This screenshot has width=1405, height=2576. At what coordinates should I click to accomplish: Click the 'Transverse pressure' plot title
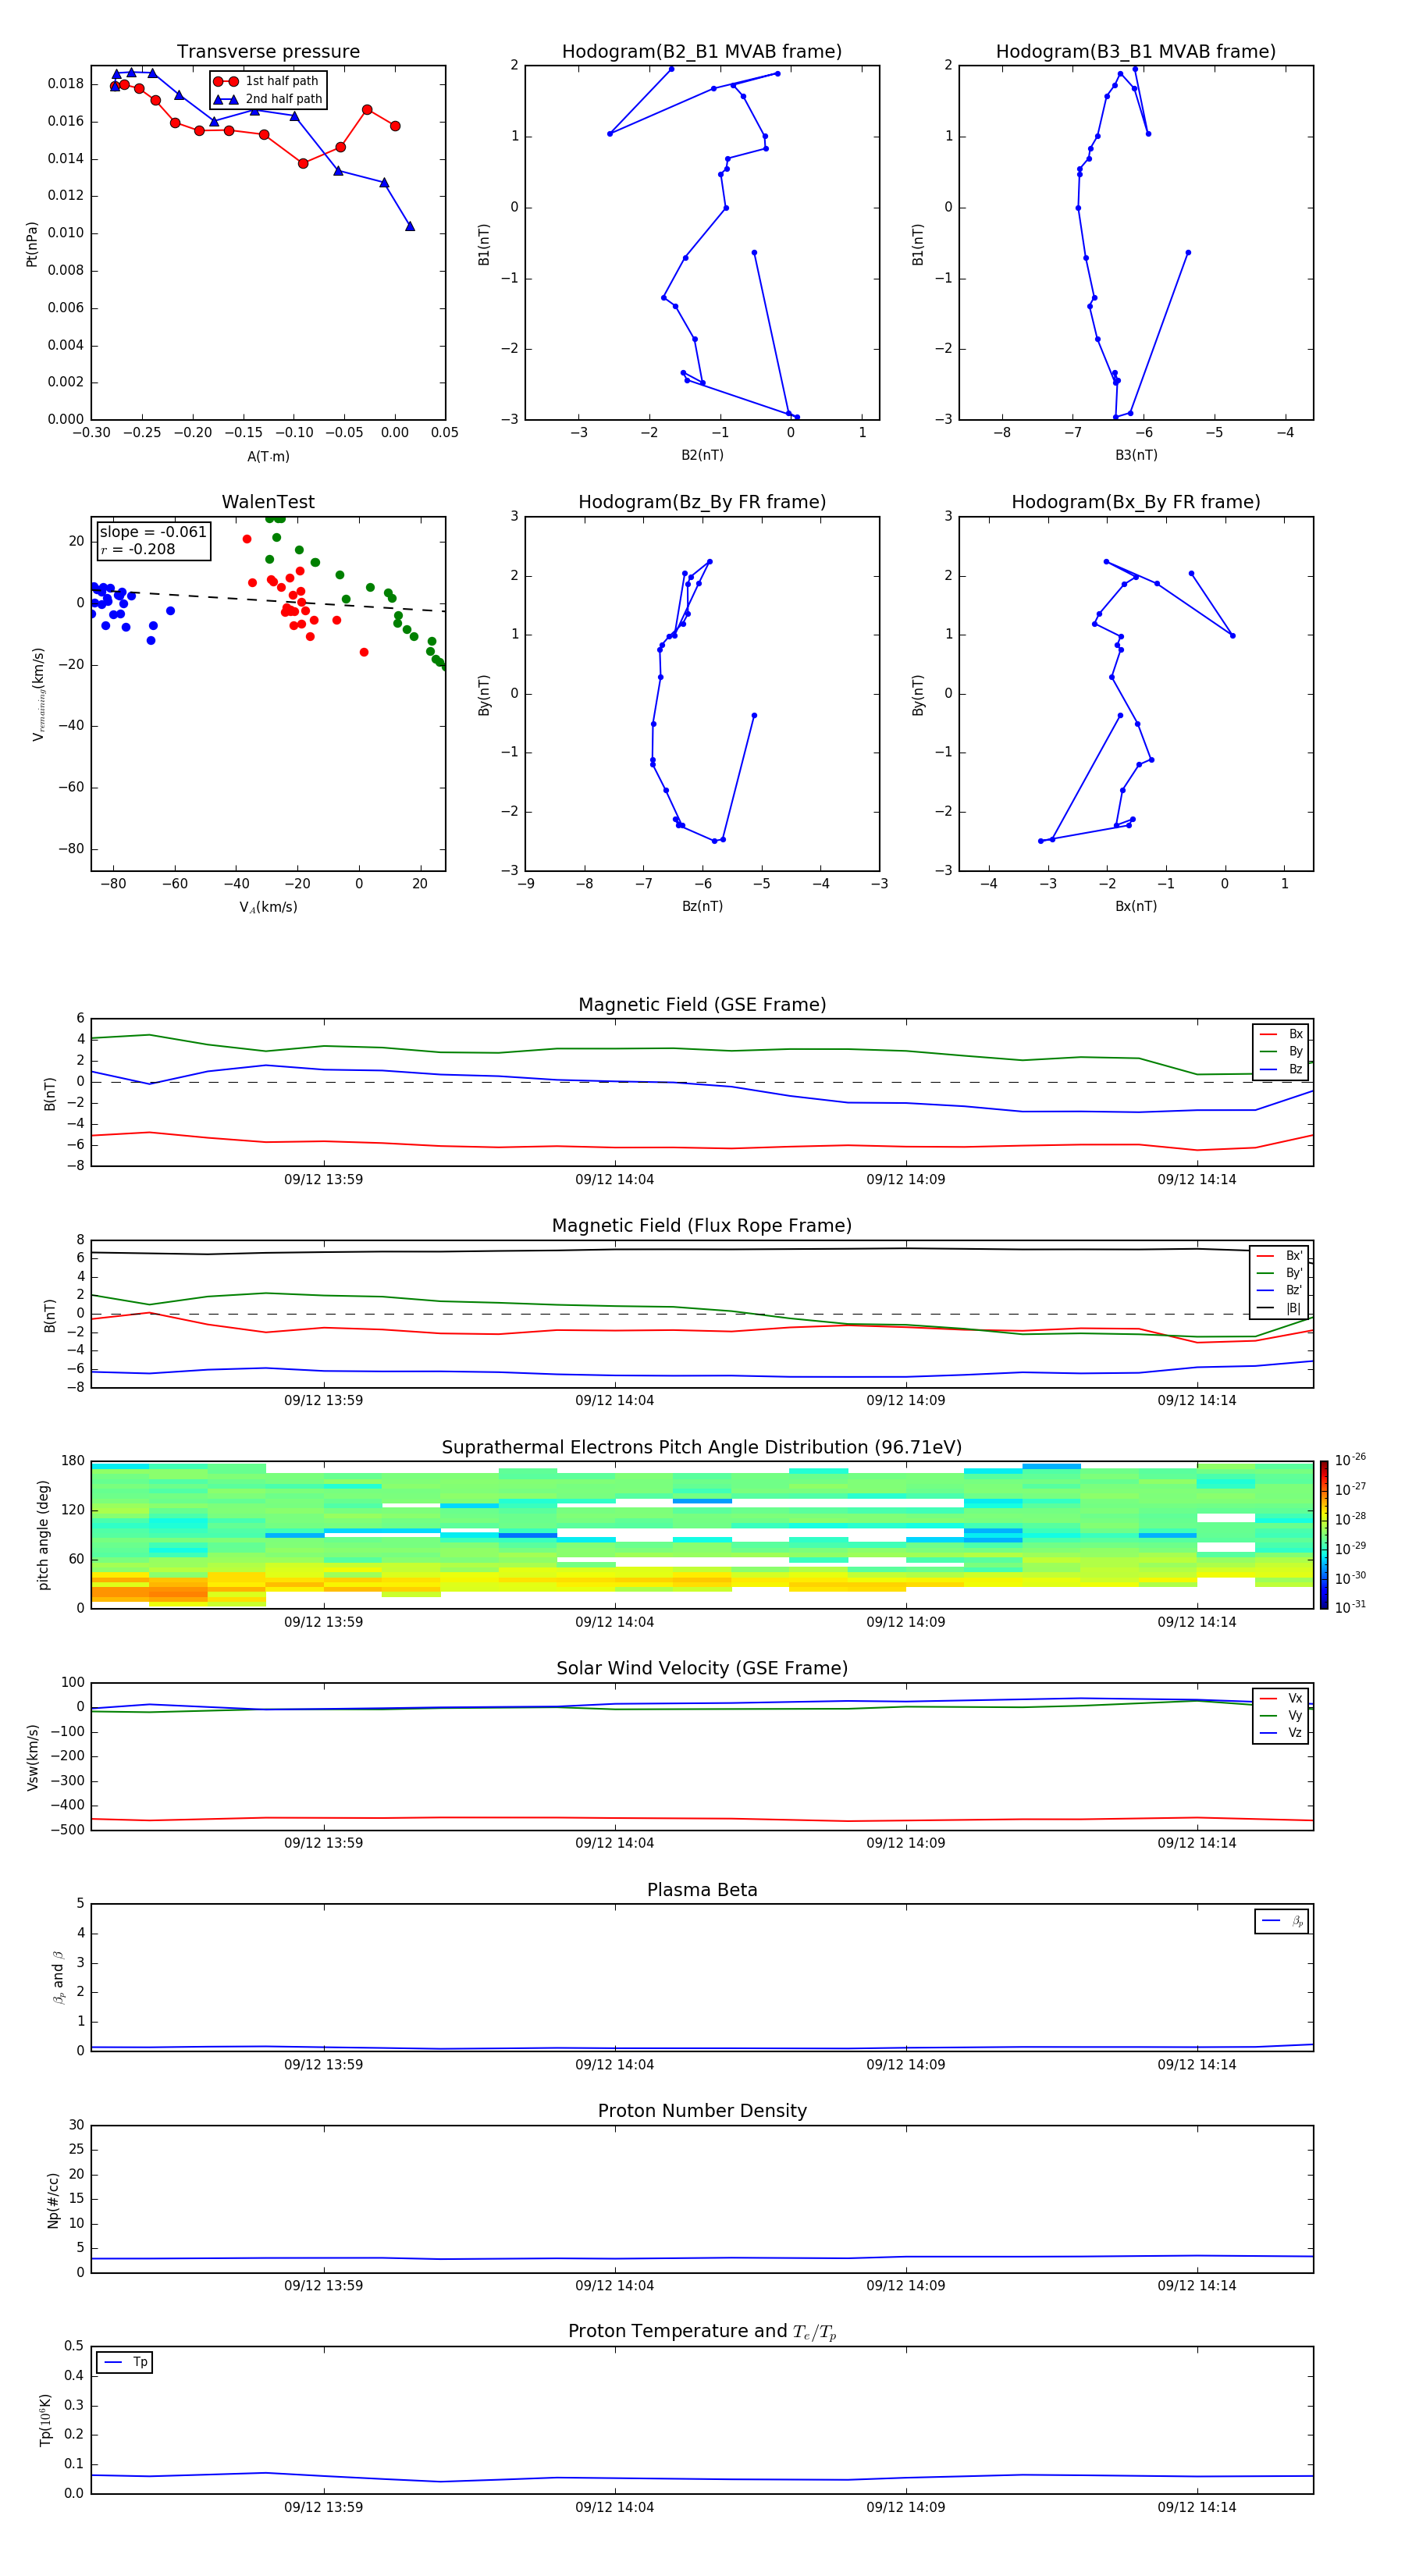pyautogui.click(x=268, y=52)
